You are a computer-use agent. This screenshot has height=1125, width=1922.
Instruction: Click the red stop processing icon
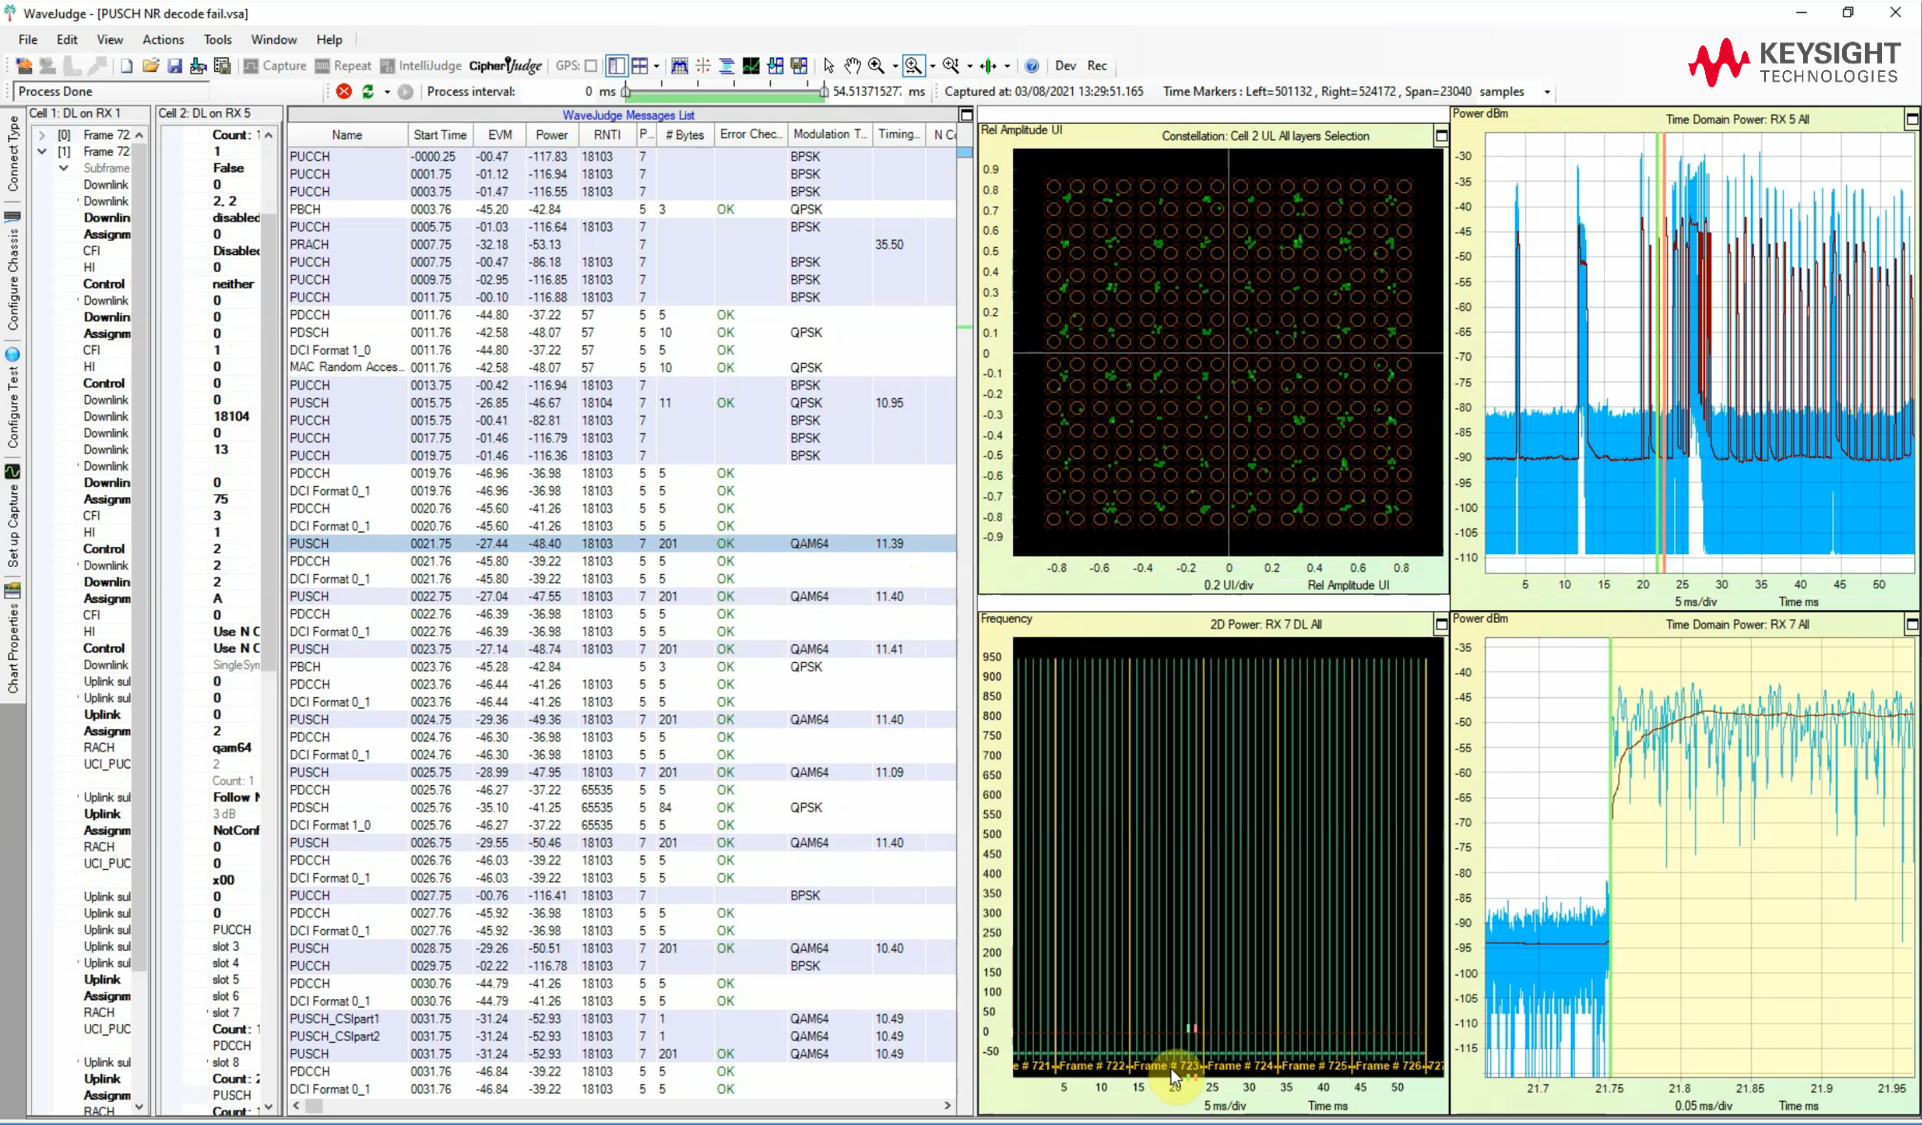pos(344,91)
